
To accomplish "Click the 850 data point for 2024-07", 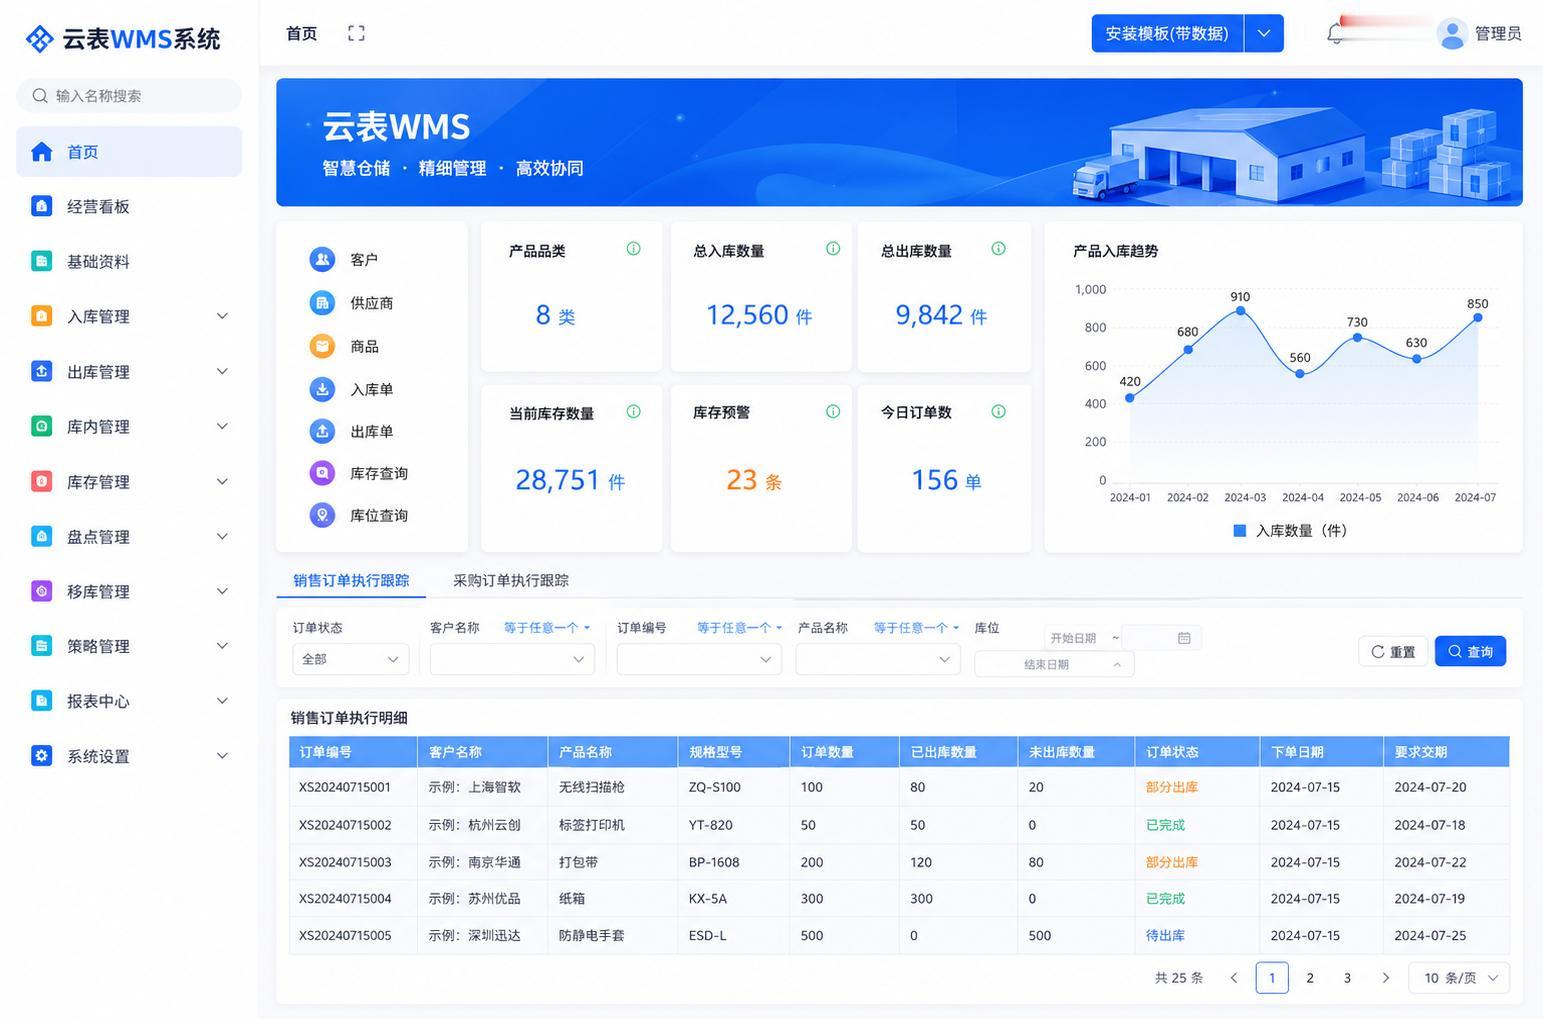I will pyautogui.click(x=1478, y=318).
